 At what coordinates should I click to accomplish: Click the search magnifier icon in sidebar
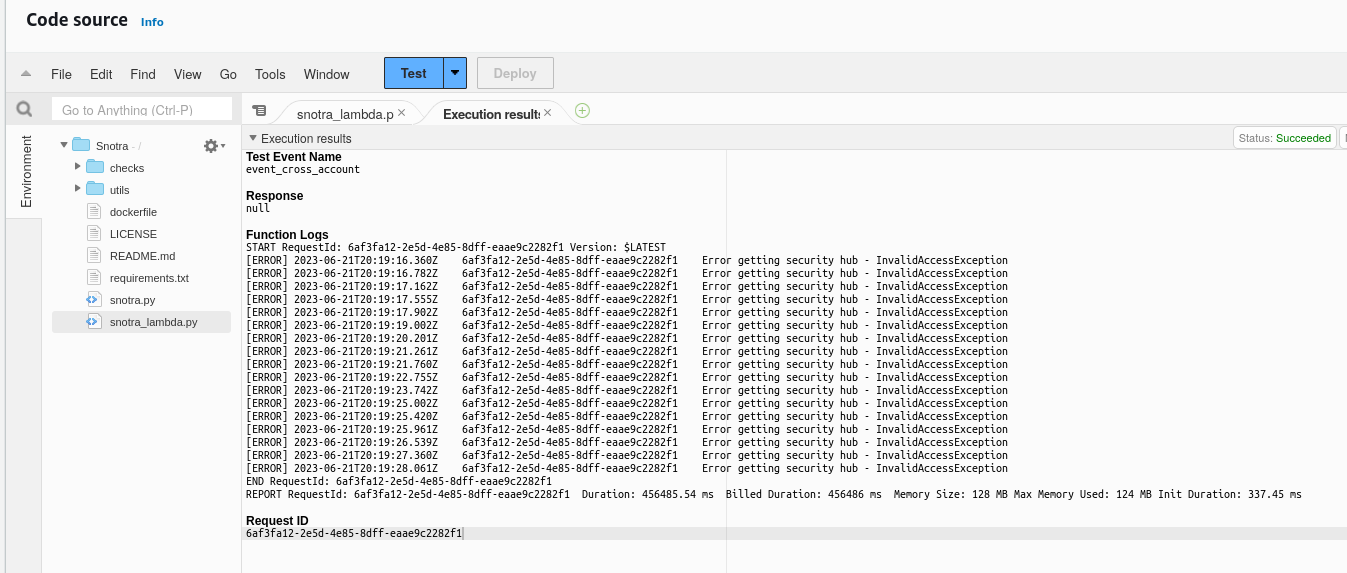[x=24, y=109]
